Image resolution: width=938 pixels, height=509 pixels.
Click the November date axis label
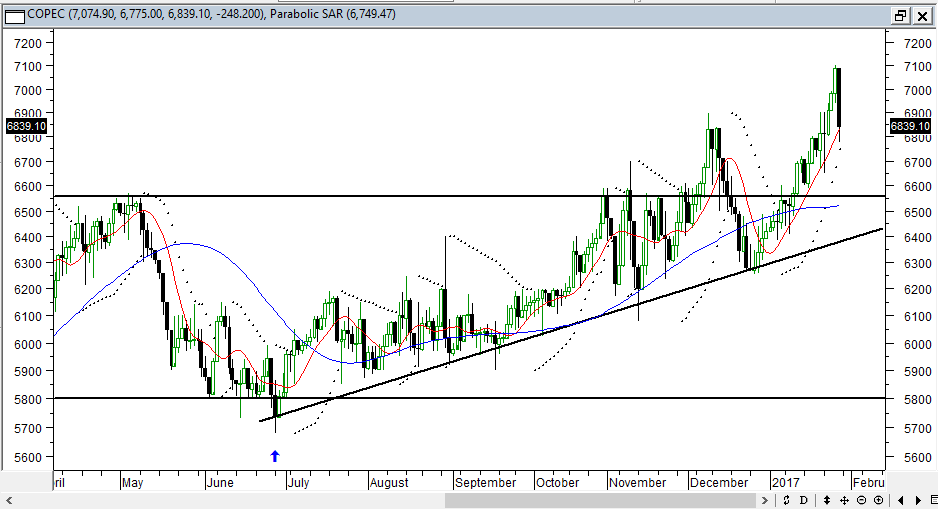(637, 482)
